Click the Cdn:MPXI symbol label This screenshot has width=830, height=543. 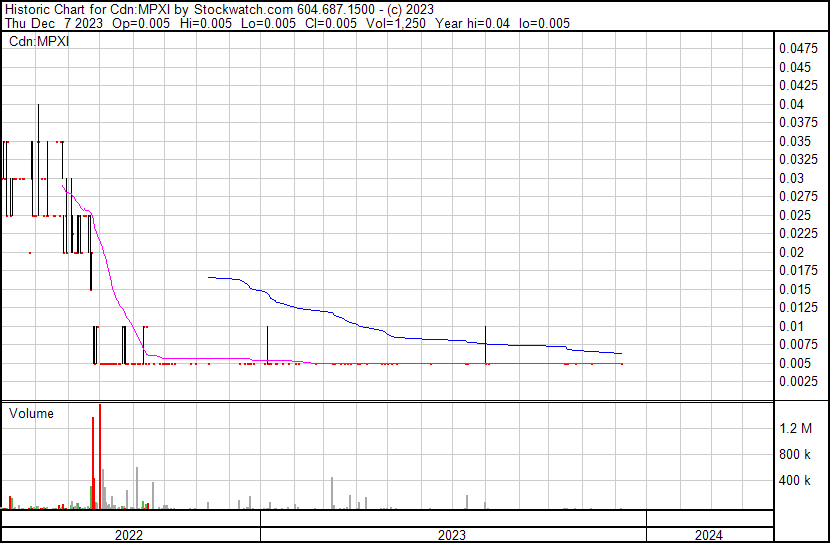[39, 41]
